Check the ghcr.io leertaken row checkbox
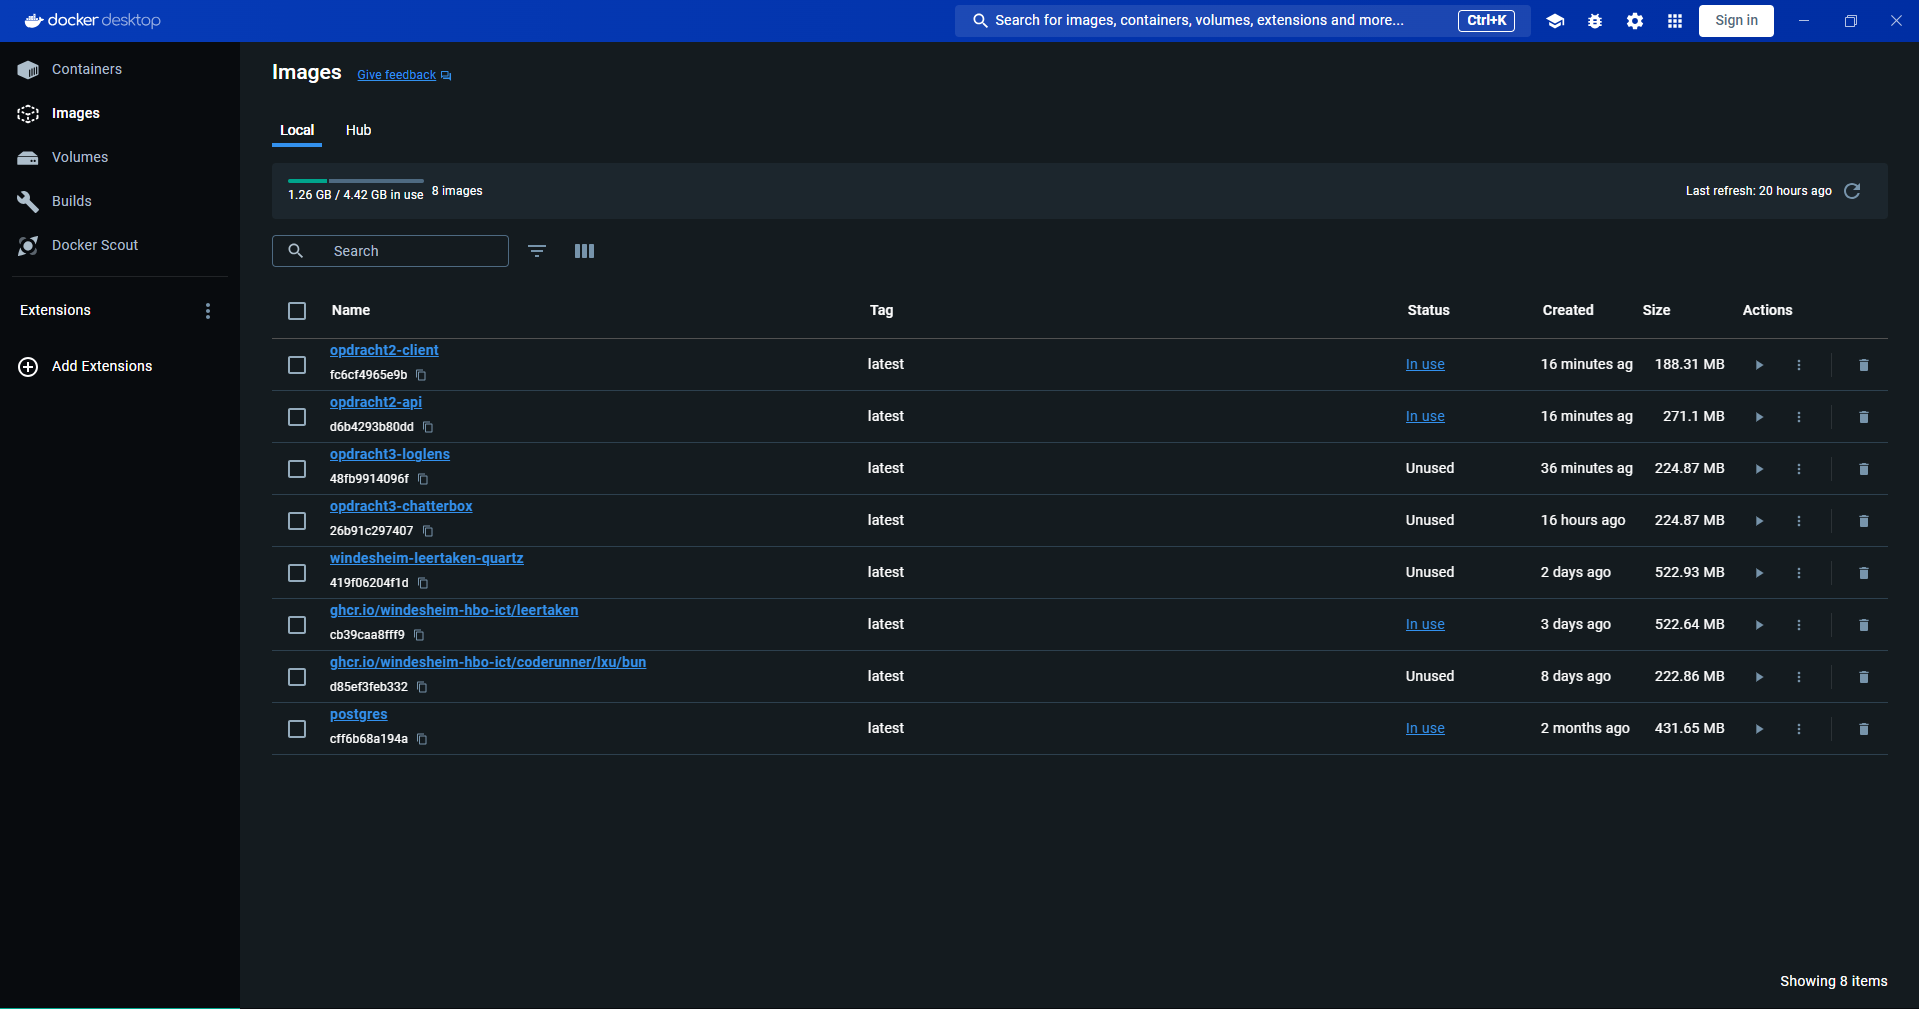Viewport: 1919px width, 1009px height. 297,625
